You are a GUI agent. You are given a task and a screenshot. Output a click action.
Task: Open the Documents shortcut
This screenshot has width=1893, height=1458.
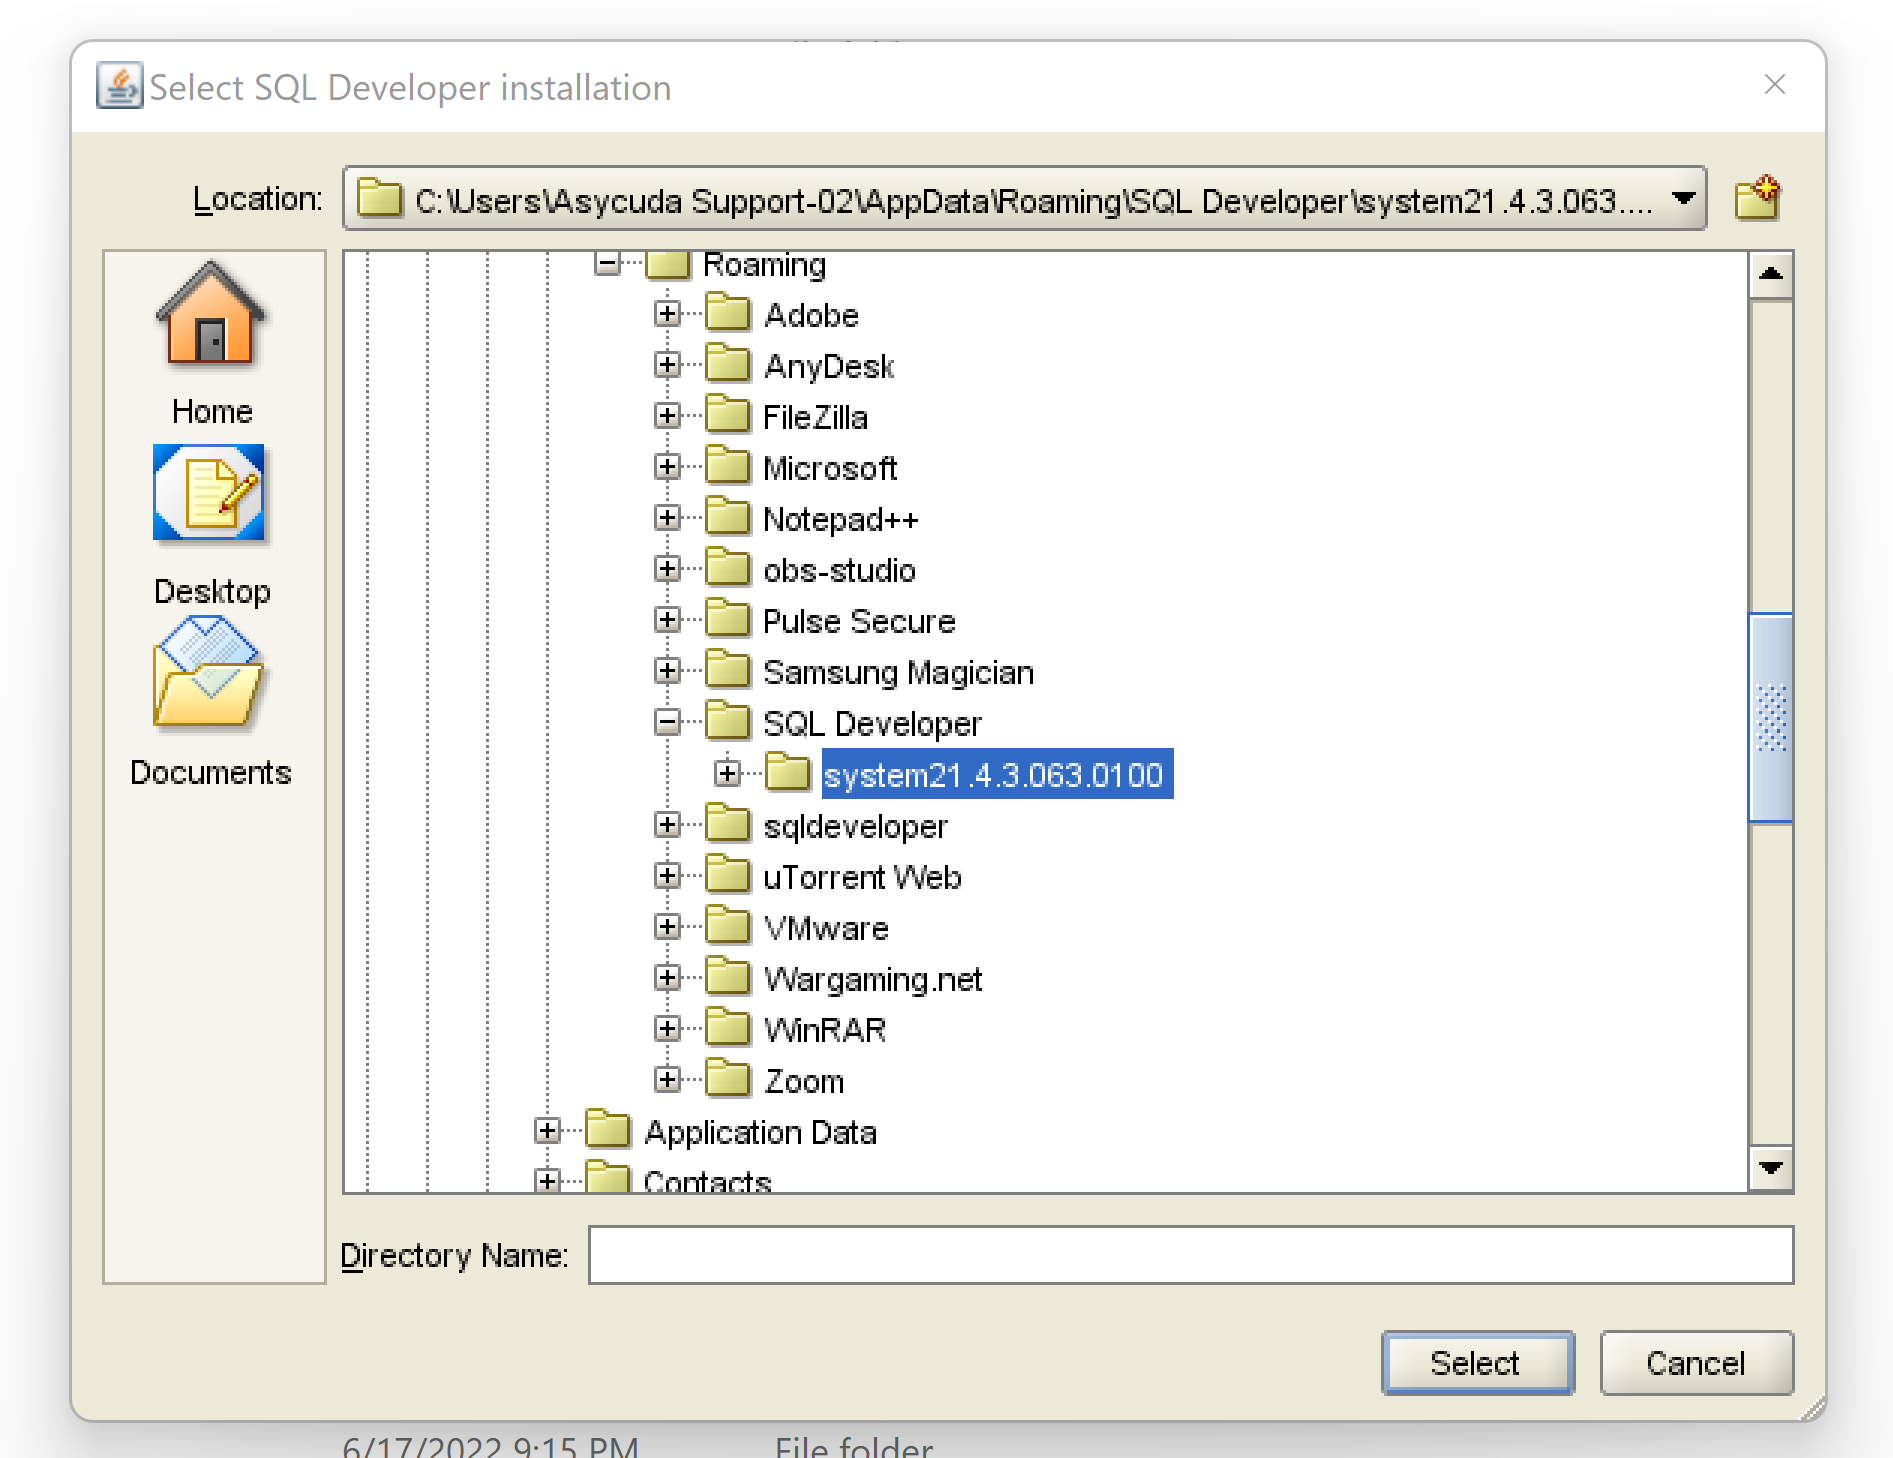click(x=211, y=702)
